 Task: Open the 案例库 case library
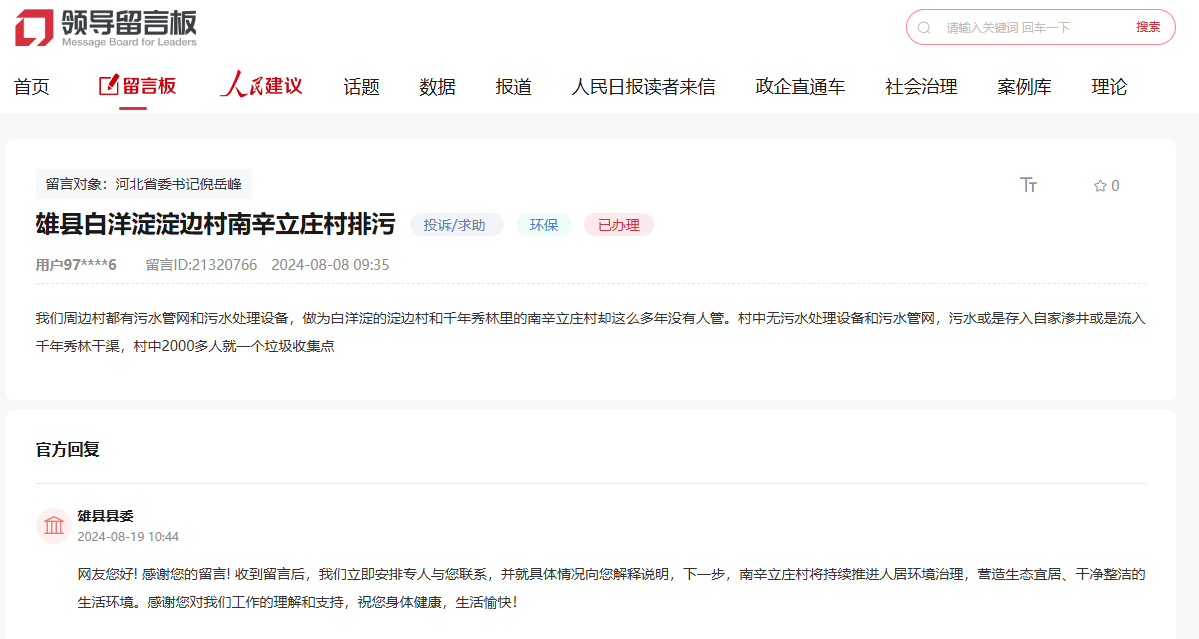[x=1024, y=87]
